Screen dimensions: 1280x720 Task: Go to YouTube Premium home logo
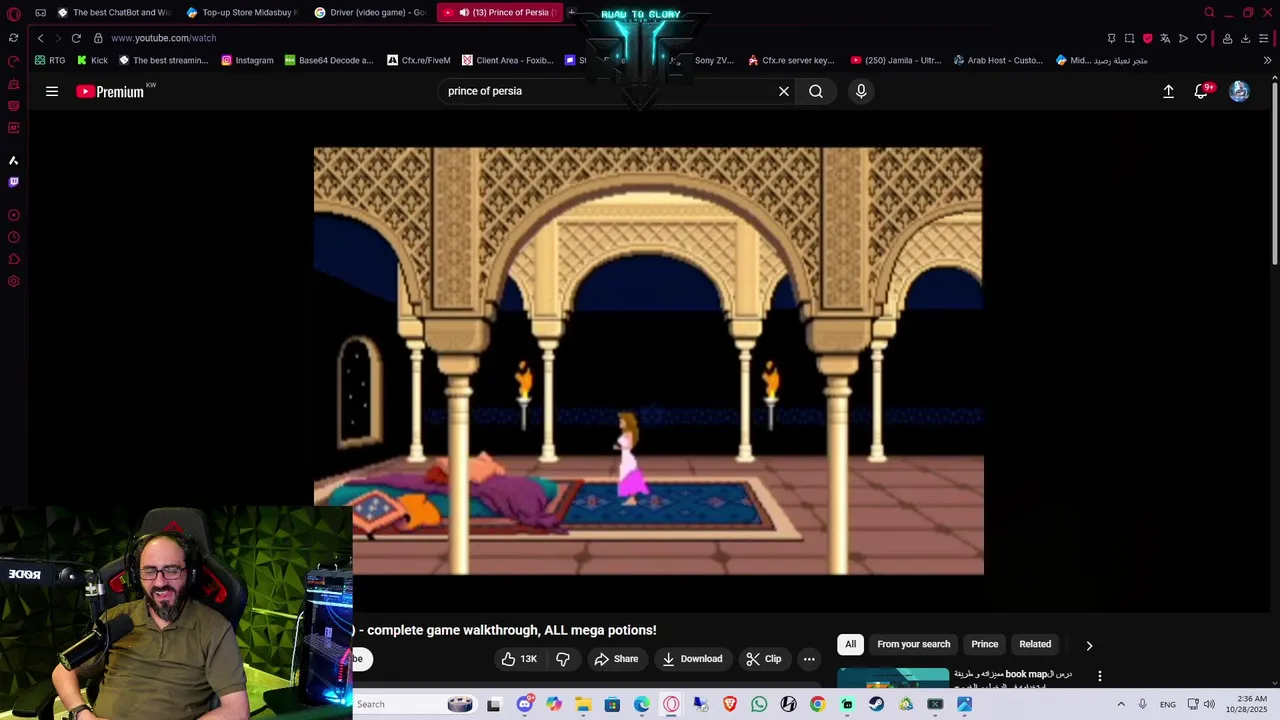point(110,91)
